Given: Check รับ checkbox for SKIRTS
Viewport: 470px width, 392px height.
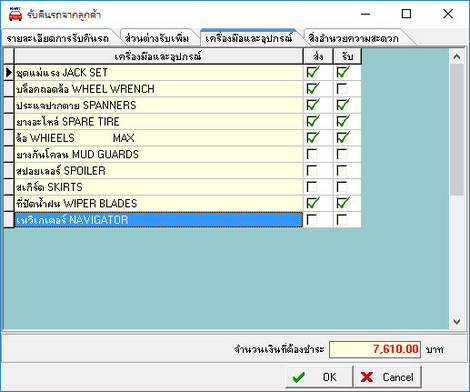Looking at the screenshot, I should point(342,187).
